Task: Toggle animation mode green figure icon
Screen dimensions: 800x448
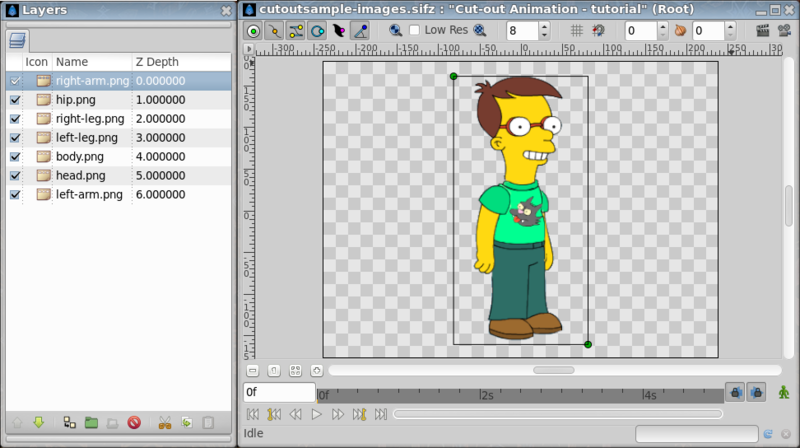Action: point(784,392)
